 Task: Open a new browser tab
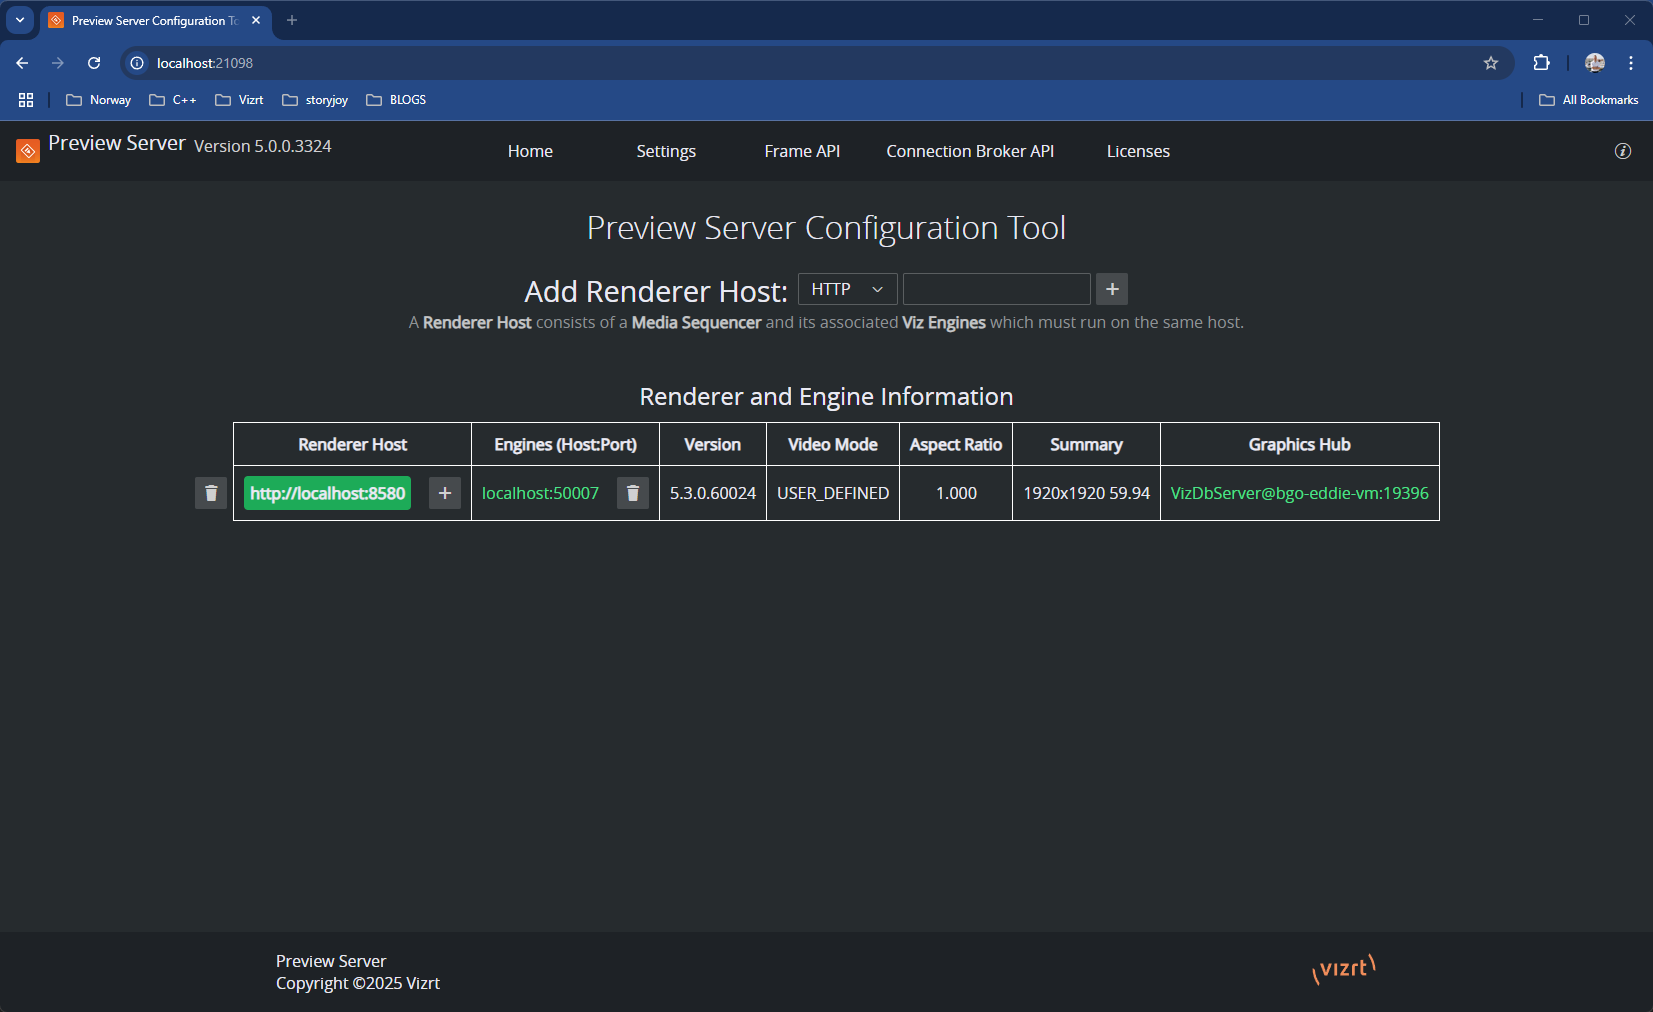292,20
